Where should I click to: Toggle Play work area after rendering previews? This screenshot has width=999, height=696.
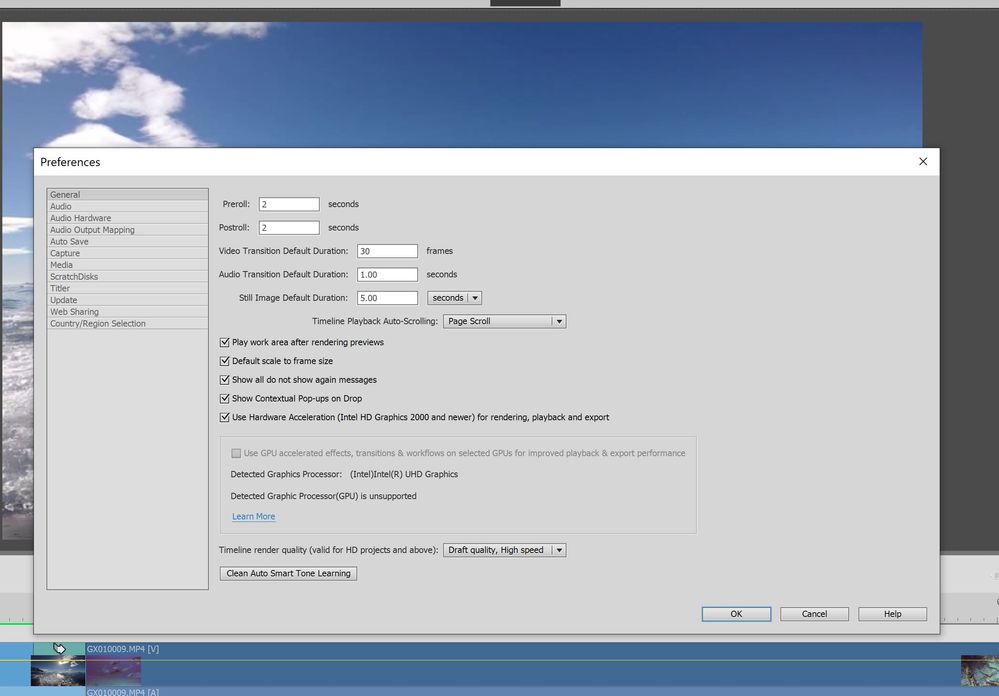(224, 342)
